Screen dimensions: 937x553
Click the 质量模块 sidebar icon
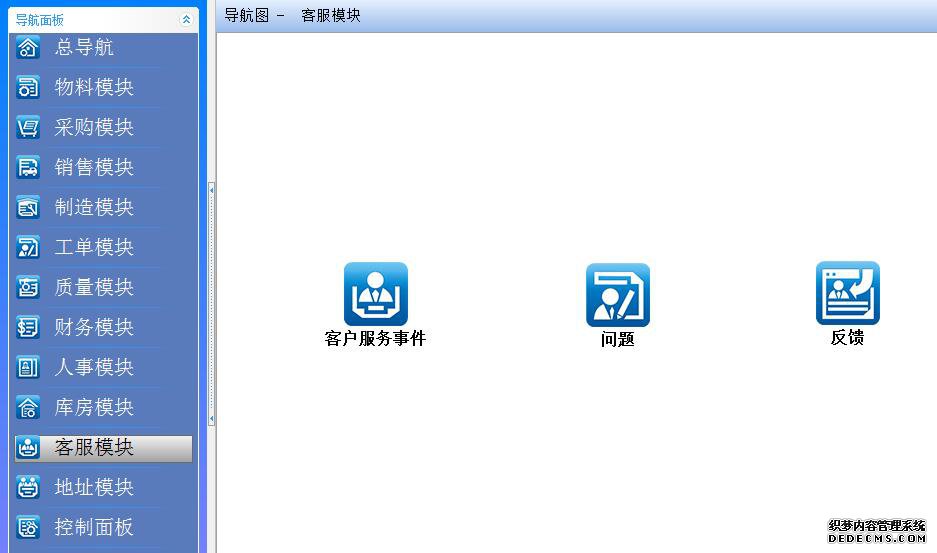coord(27,288)
